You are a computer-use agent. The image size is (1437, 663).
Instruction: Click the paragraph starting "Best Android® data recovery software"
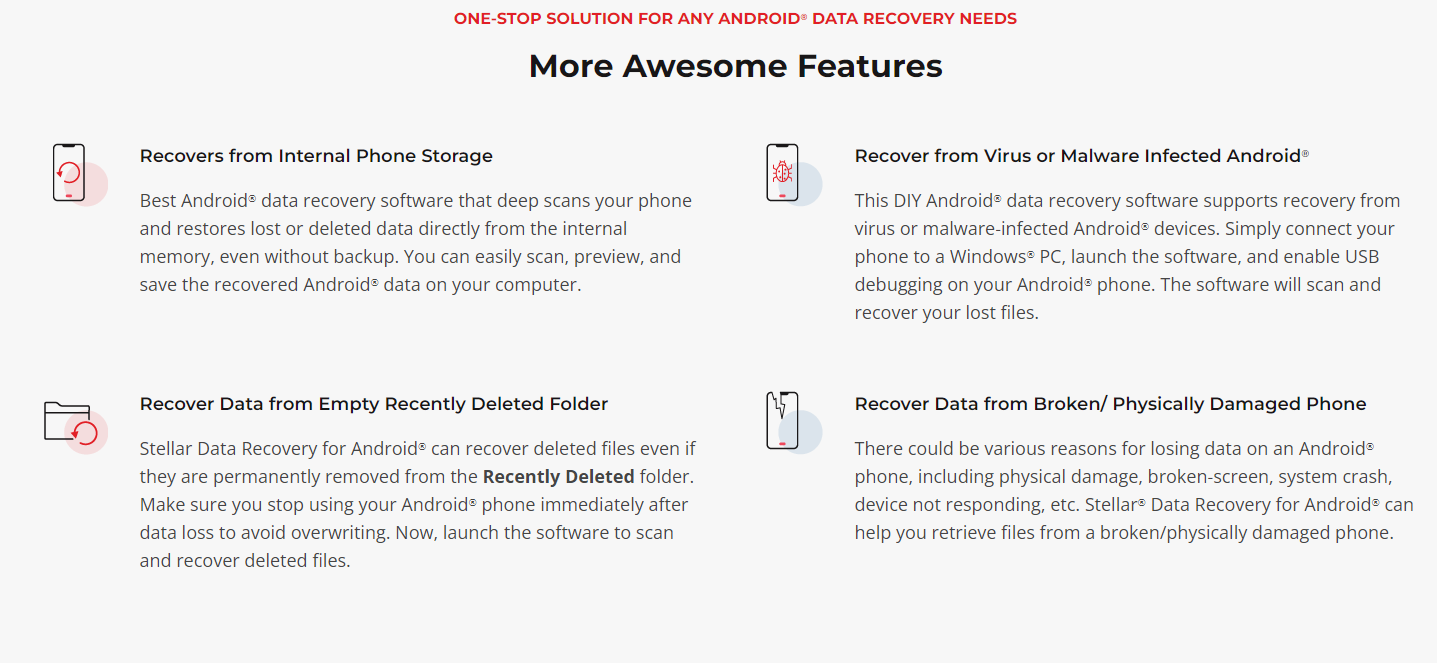point(415,242)
